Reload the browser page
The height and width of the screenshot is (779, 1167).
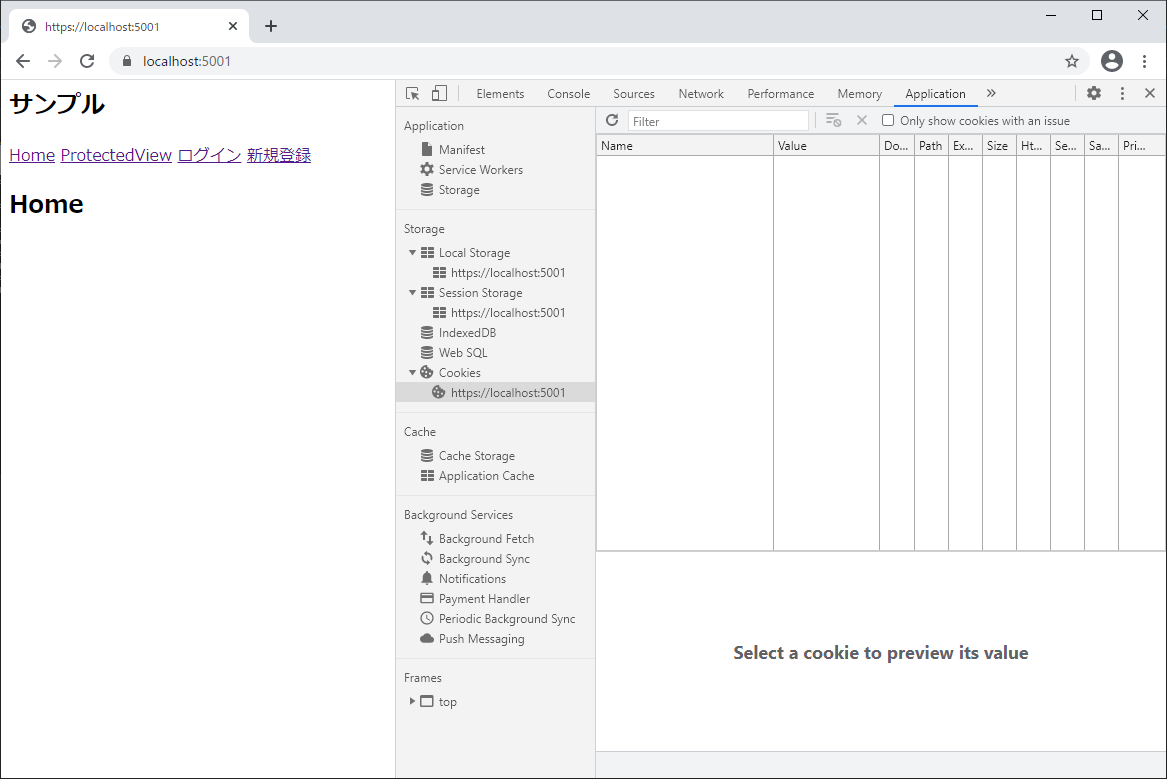tap(87, 61)
